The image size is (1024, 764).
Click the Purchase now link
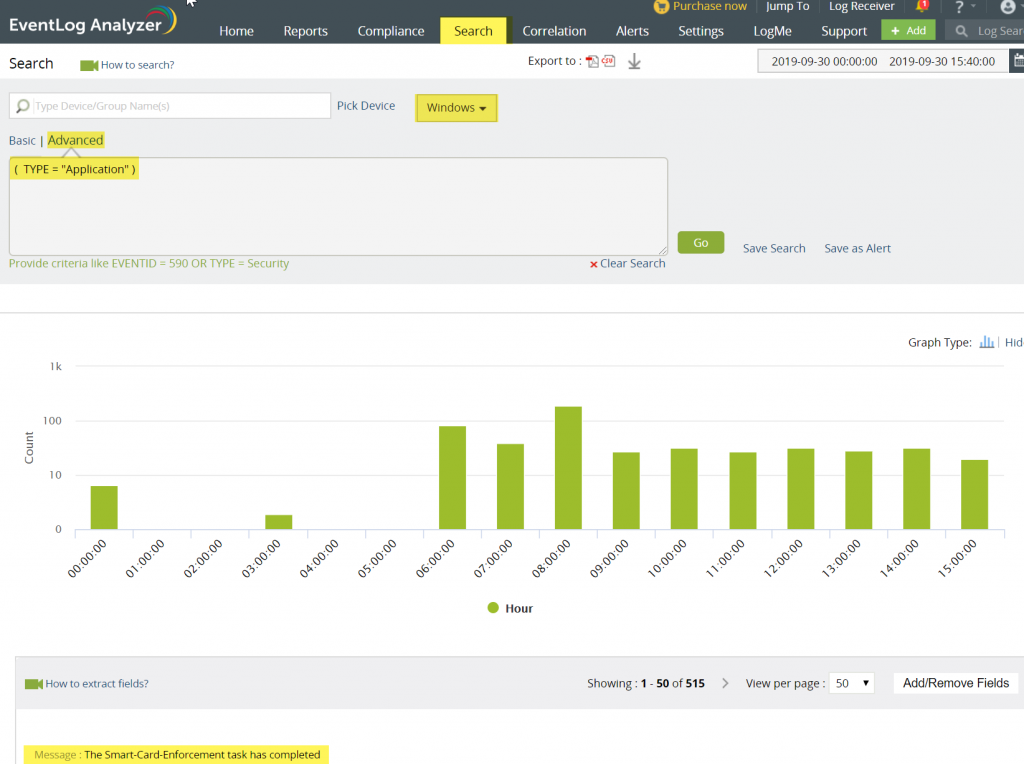point(709,7)
